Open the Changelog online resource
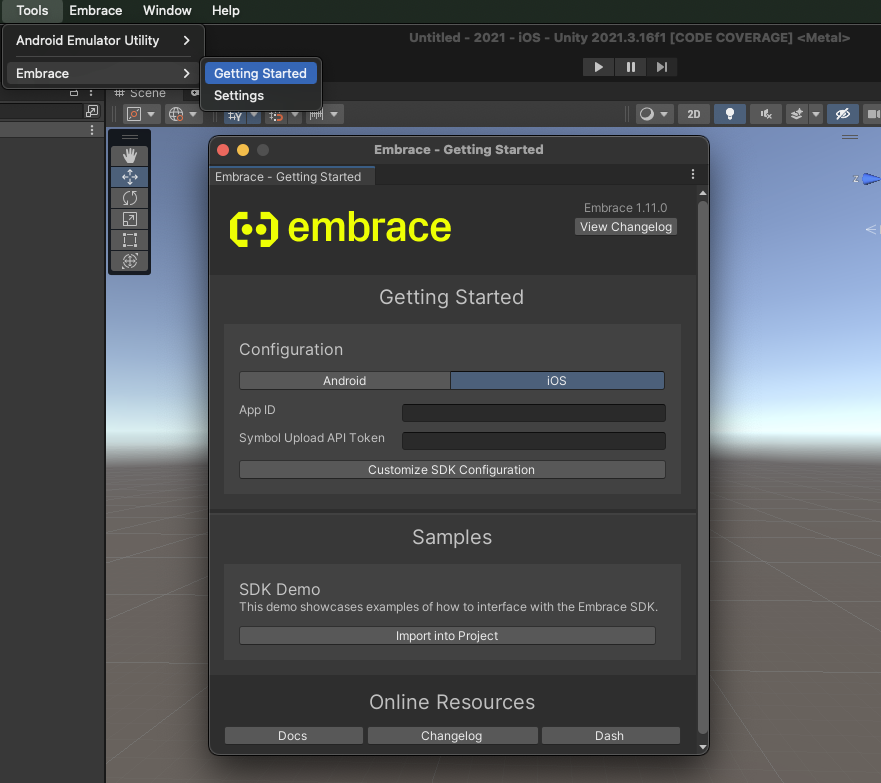The height and width of the screenshot is (783, 881). tap(452, 736)
